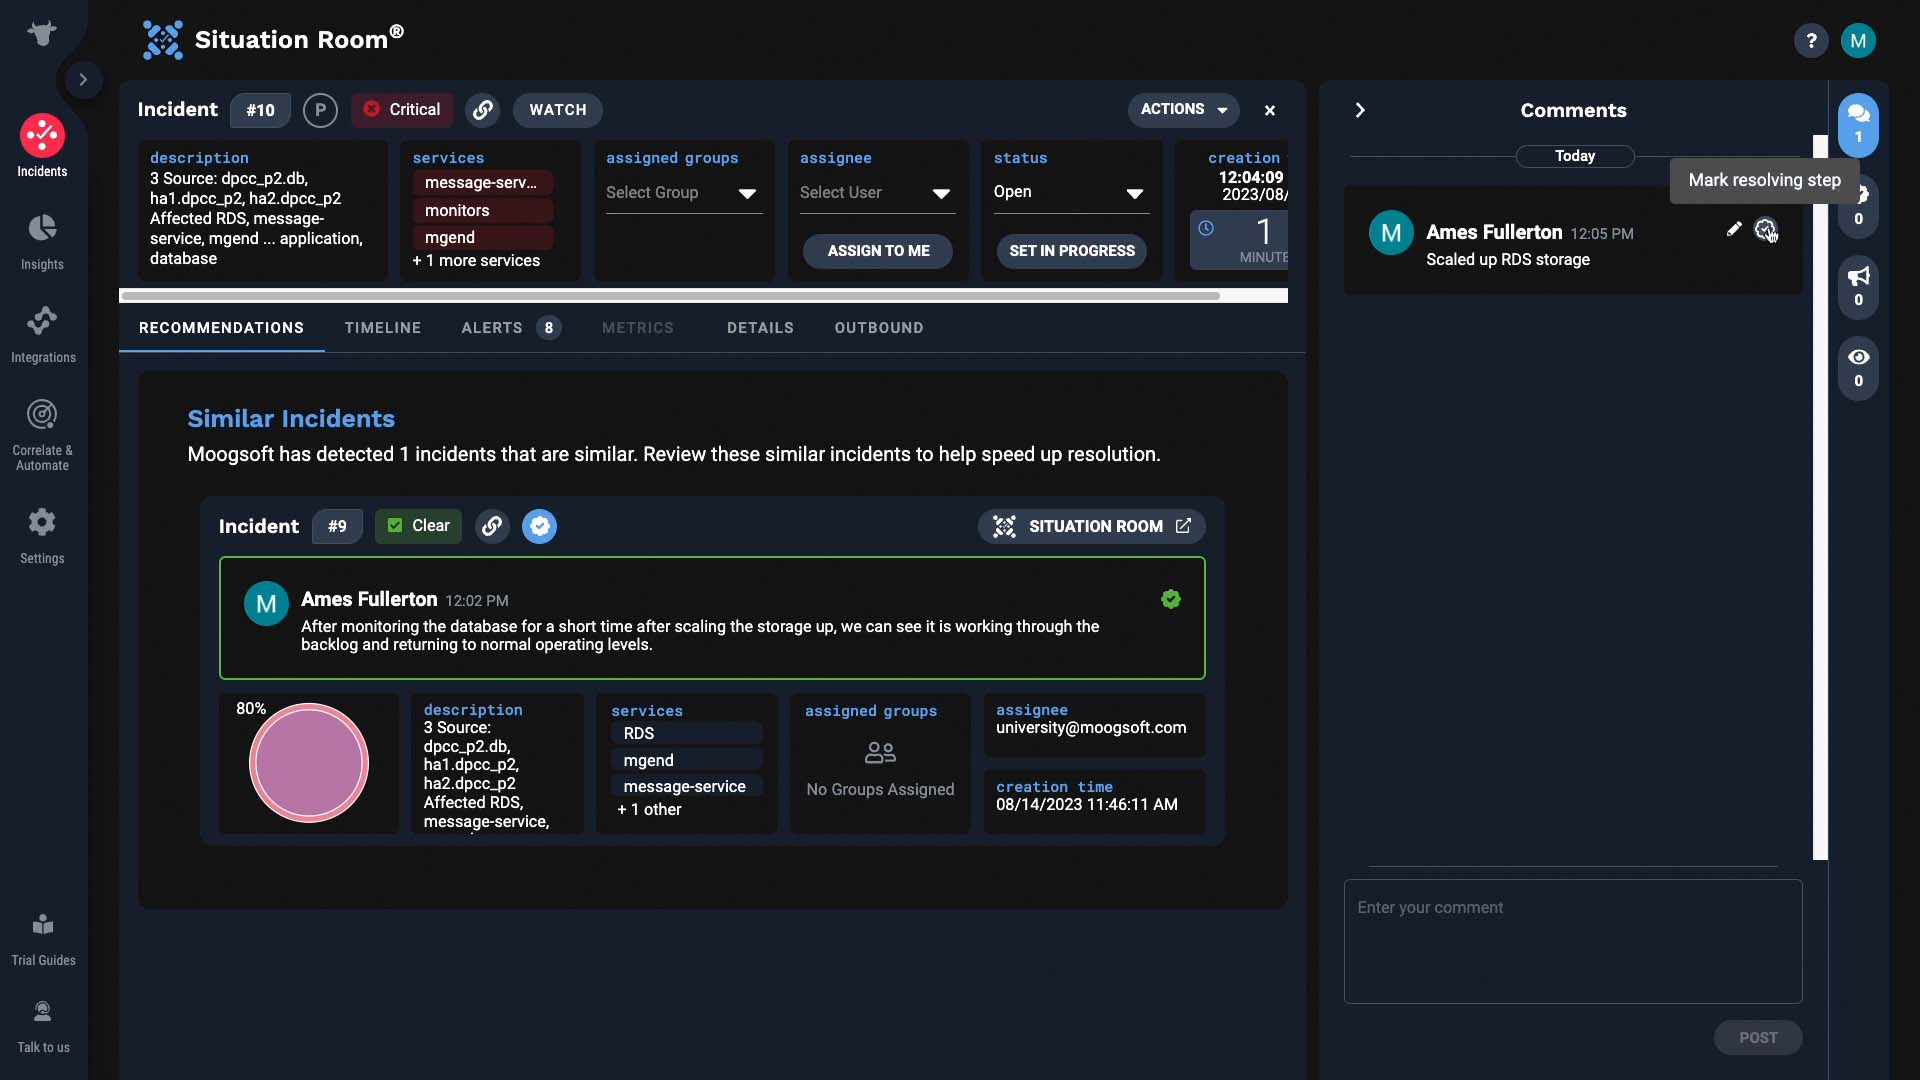Click the Situation Room logo icon
The height and width of the screenshot is (1080, 1920).
tap(162, 40)
